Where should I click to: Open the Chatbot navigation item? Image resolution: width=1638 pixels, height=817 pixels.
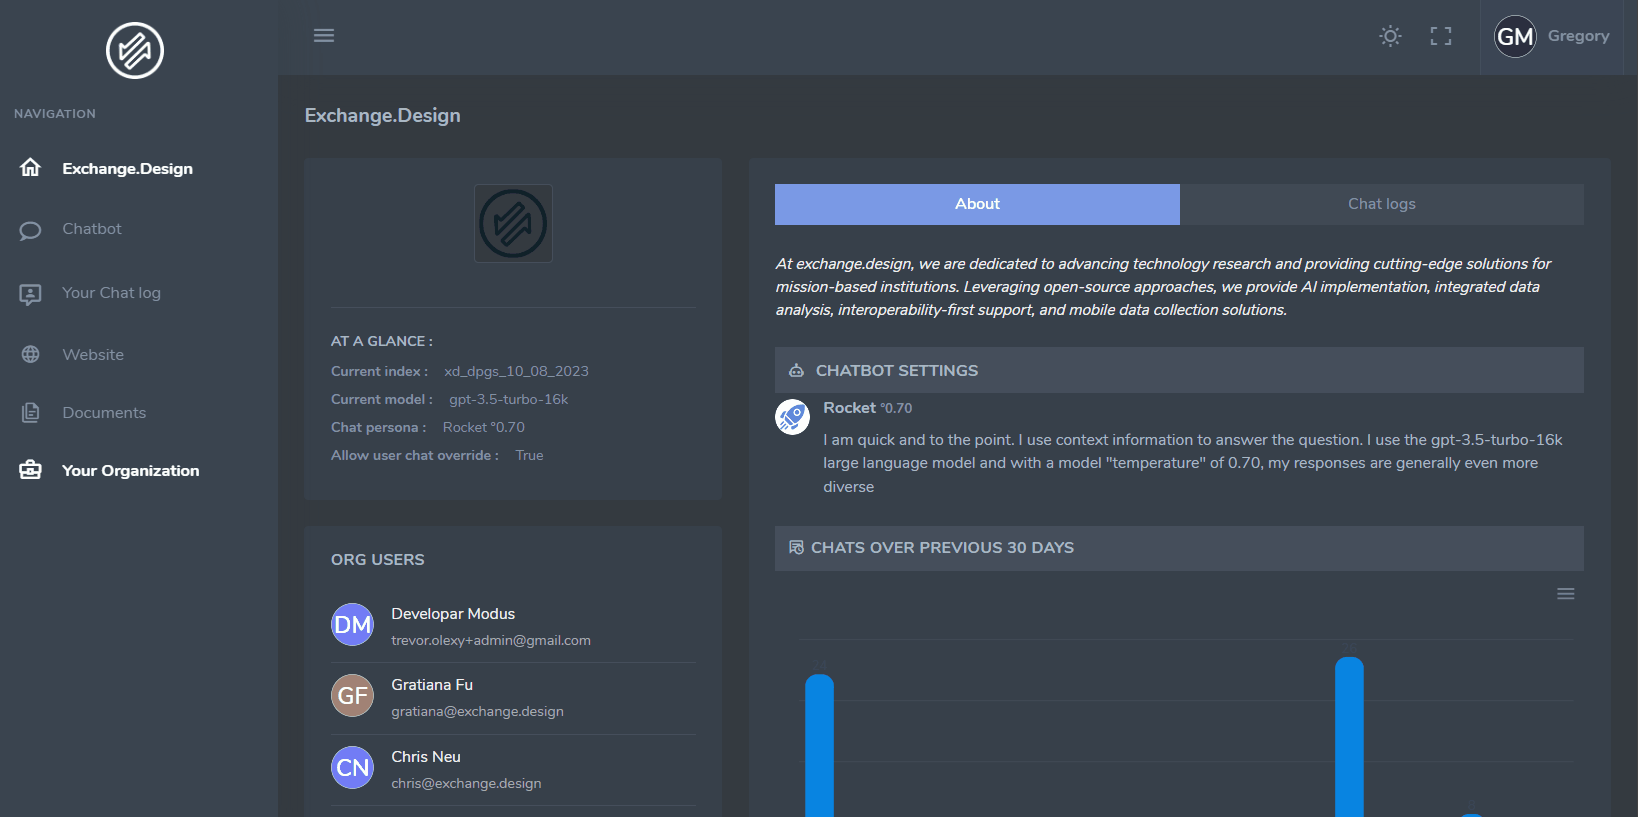pos(92,229)
